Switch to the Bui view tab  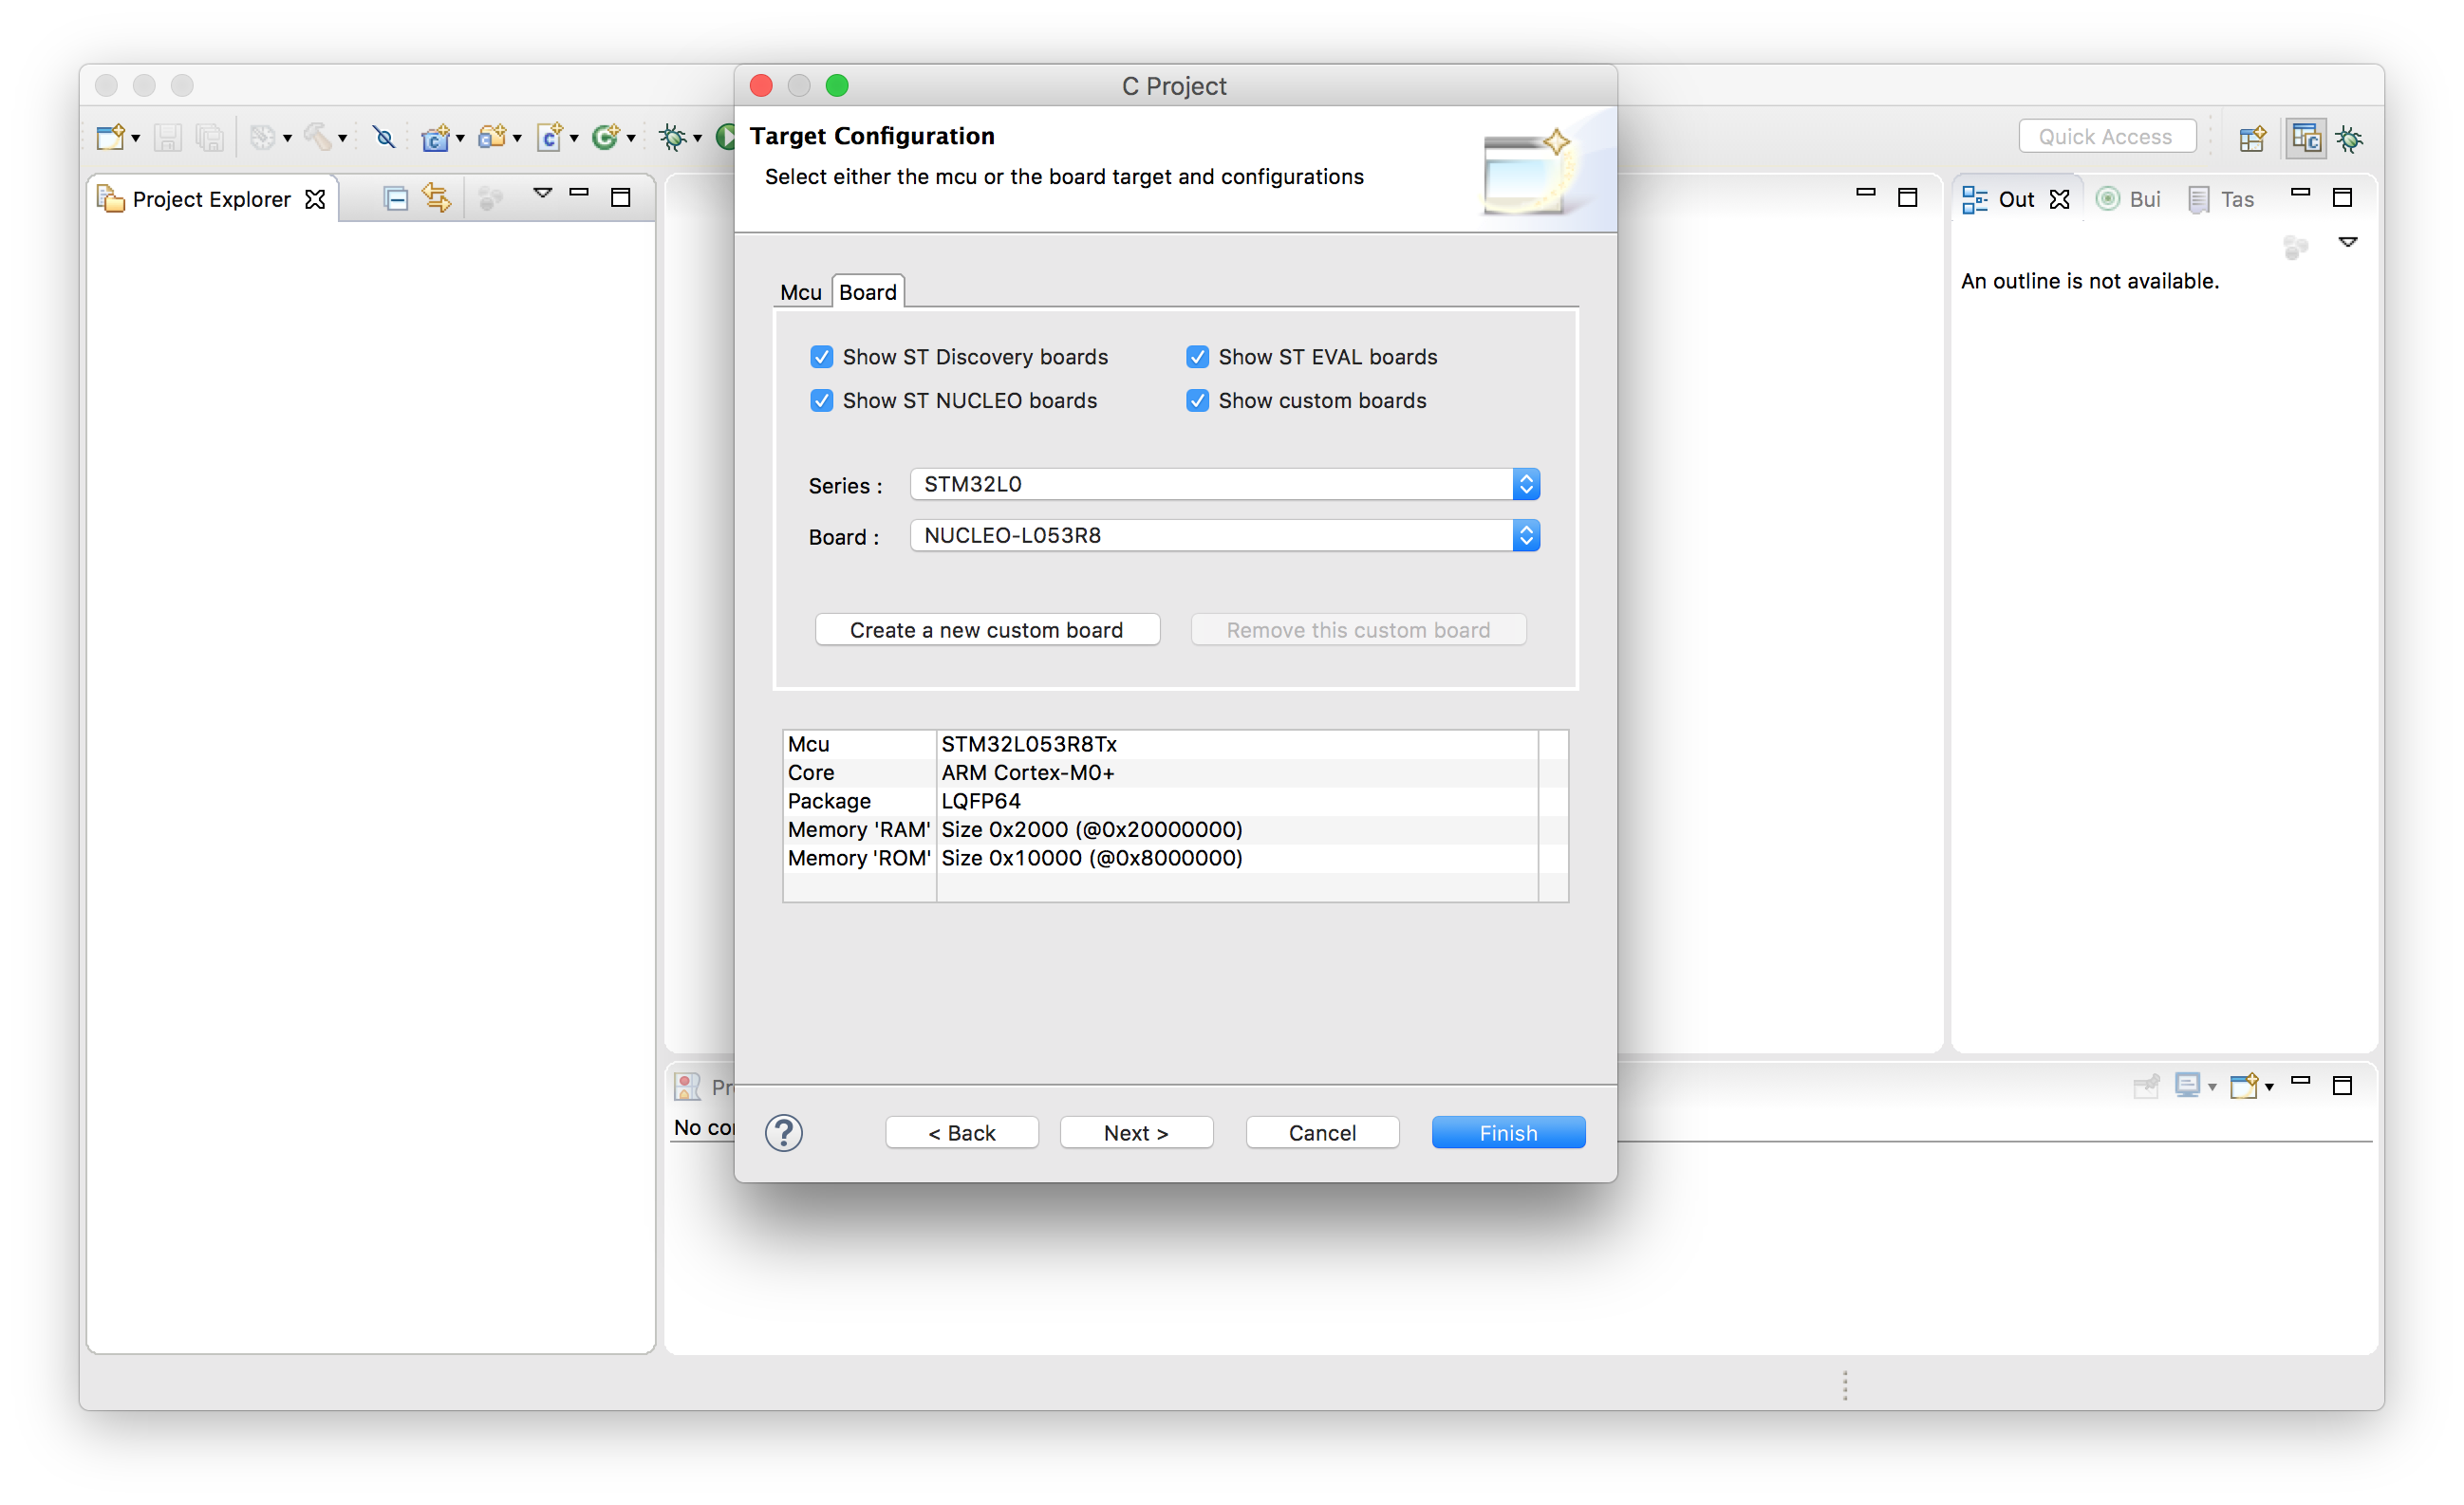coord(2130,199)
